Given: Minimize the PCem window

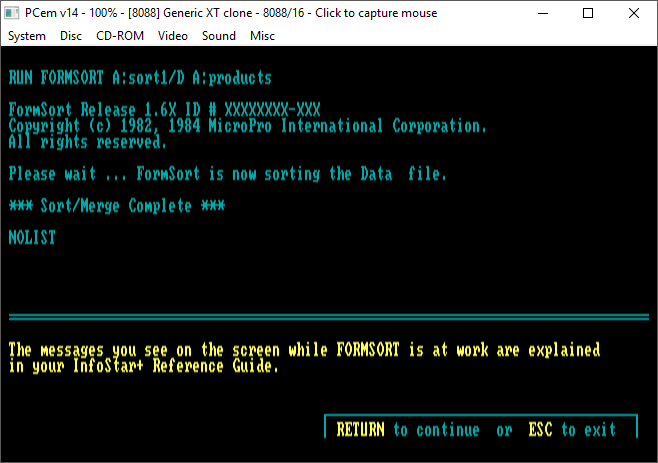Looking at the screenshot, I should point(543,13).
